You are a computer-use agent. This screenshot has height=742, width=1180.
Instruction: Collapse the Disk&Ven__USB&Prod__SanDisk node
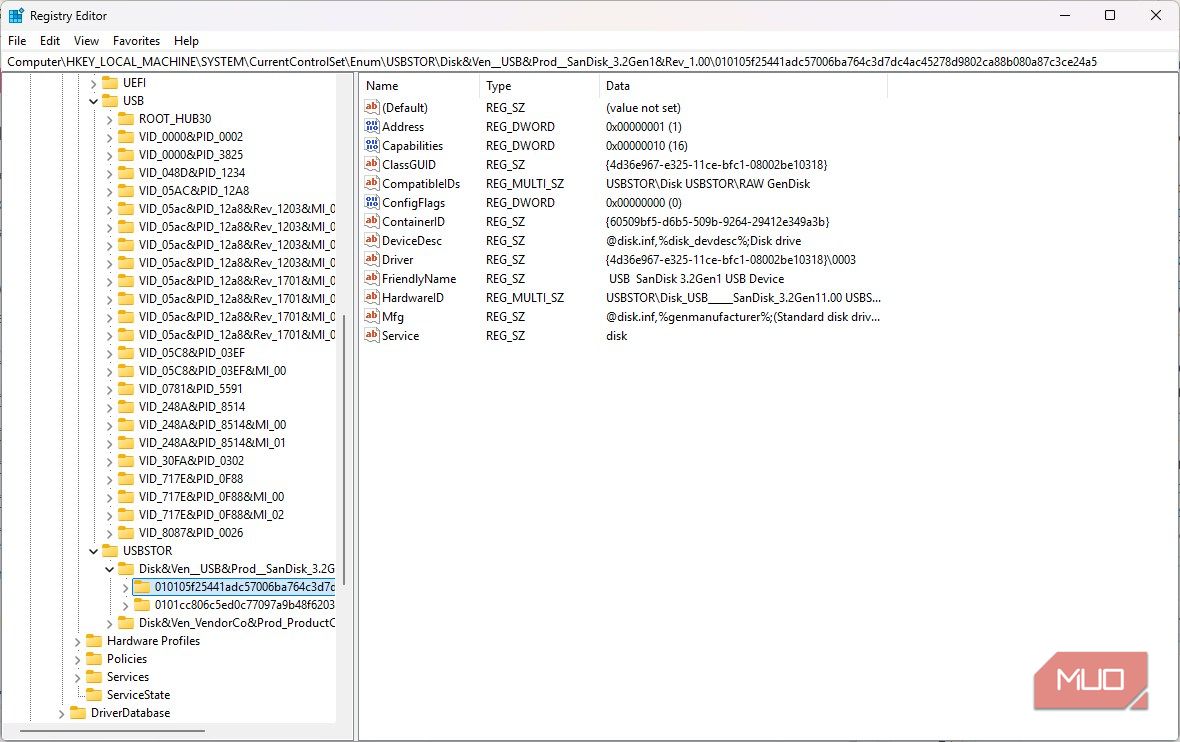(x=109, y=569)
